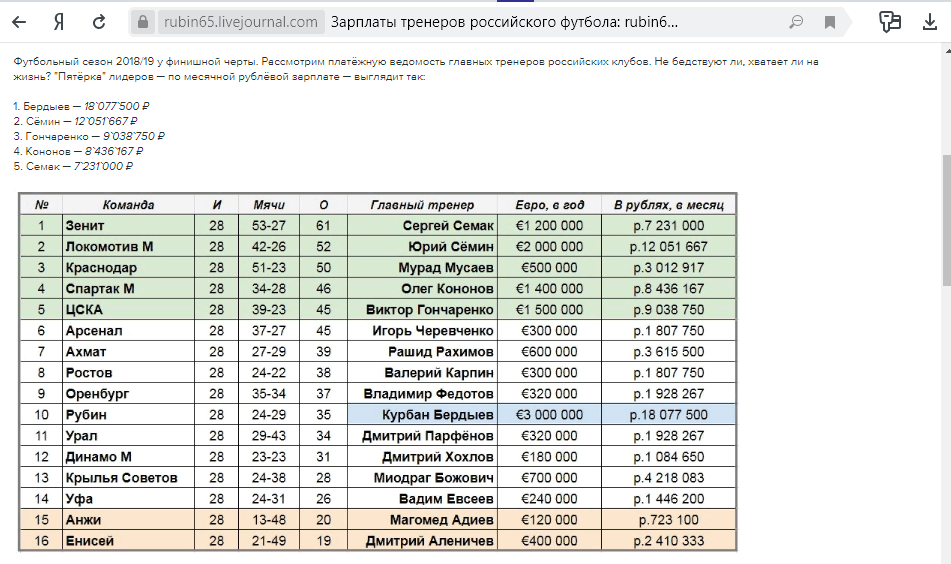This screenshot has width=951, height=564.
Task: Click the 'р.12 051 667' monthly salary cell
Action: (x=668, y=247)
